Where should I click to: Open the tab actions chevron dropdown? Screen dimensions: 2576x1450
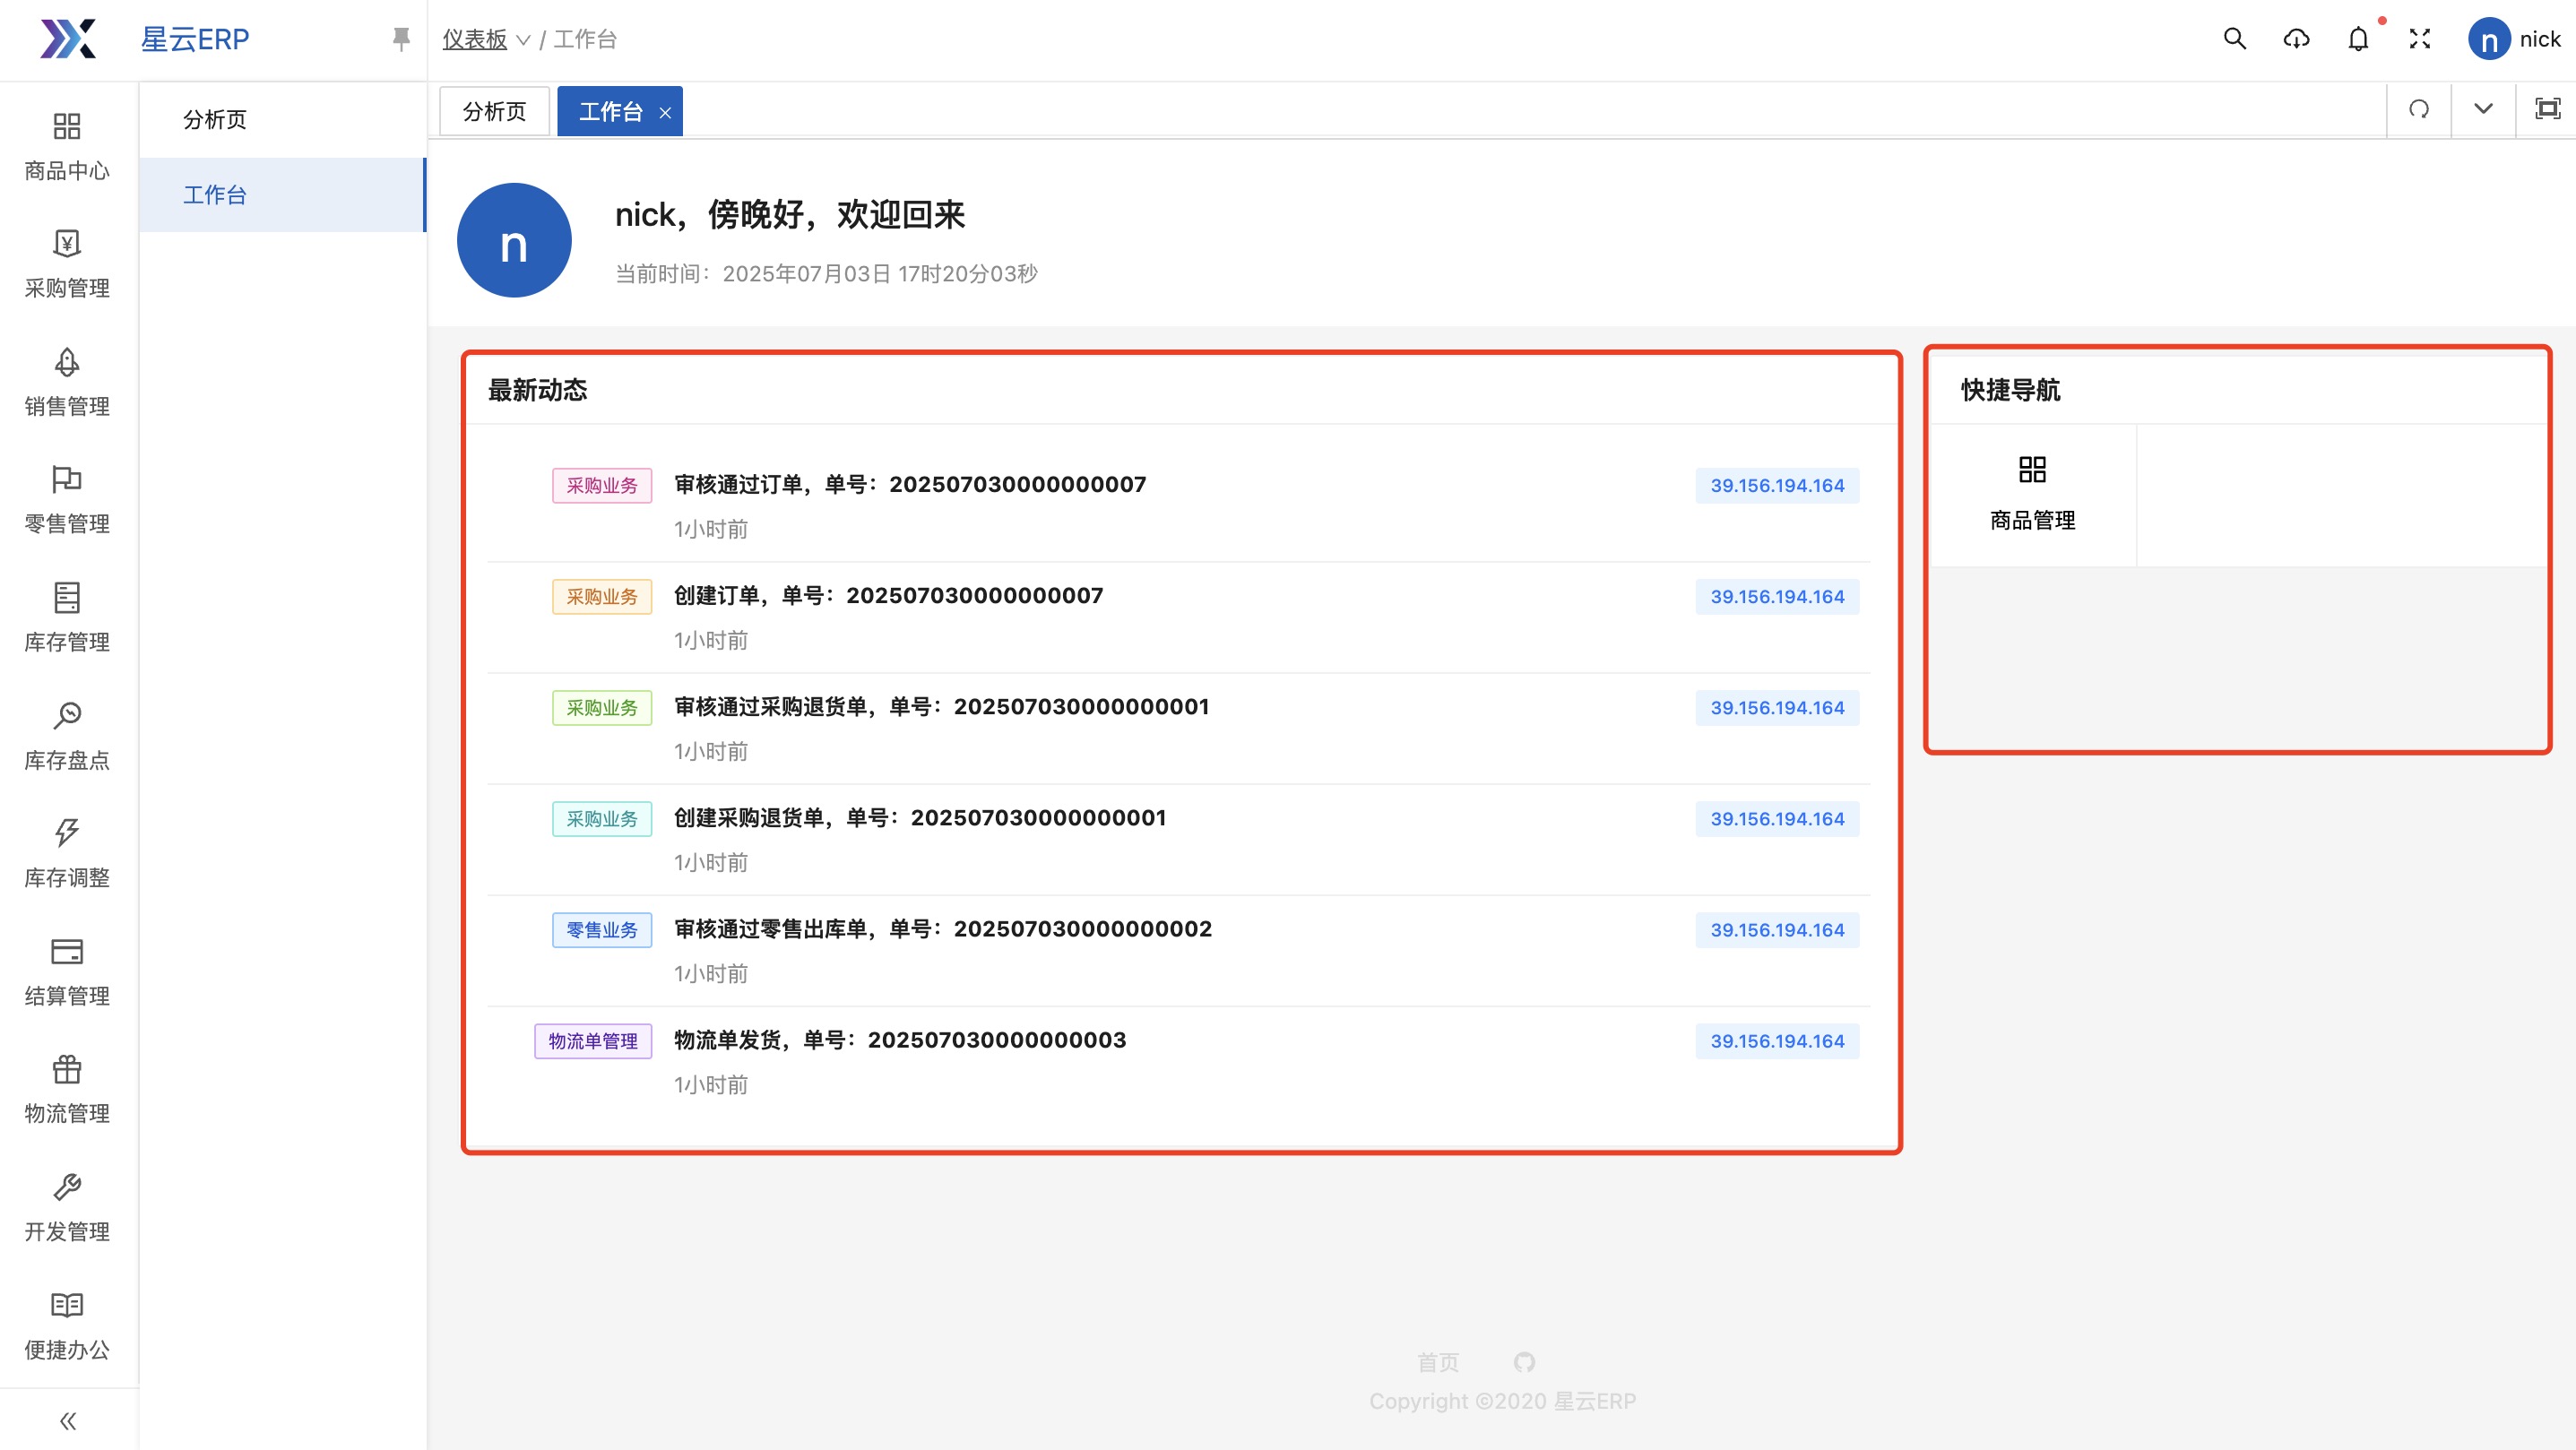click(2483, 109)
